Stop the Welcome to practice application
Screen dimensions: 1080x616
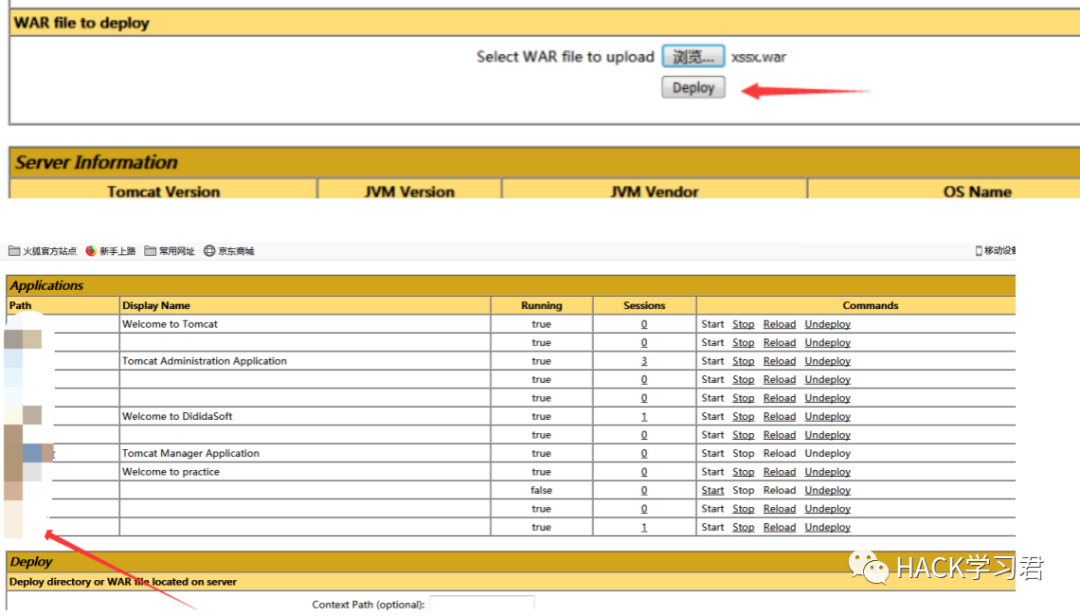point(743,472)
